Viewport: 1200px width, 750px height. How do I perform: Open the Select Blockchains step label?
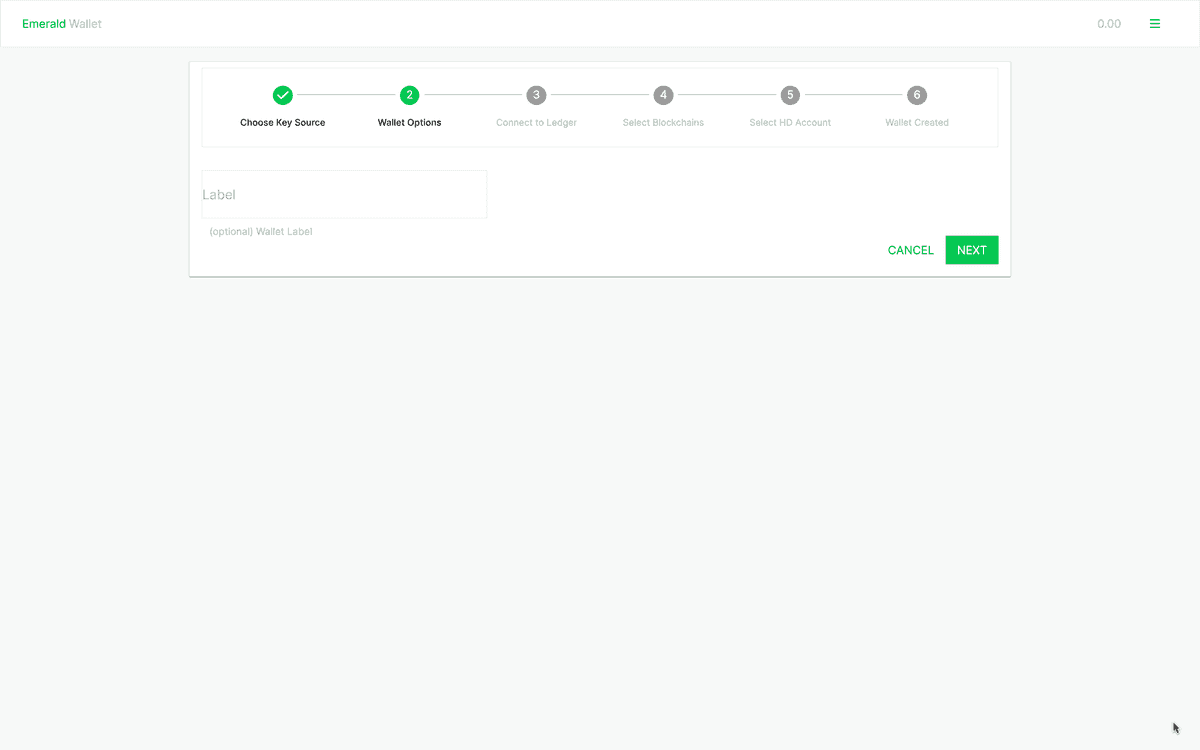663,123
